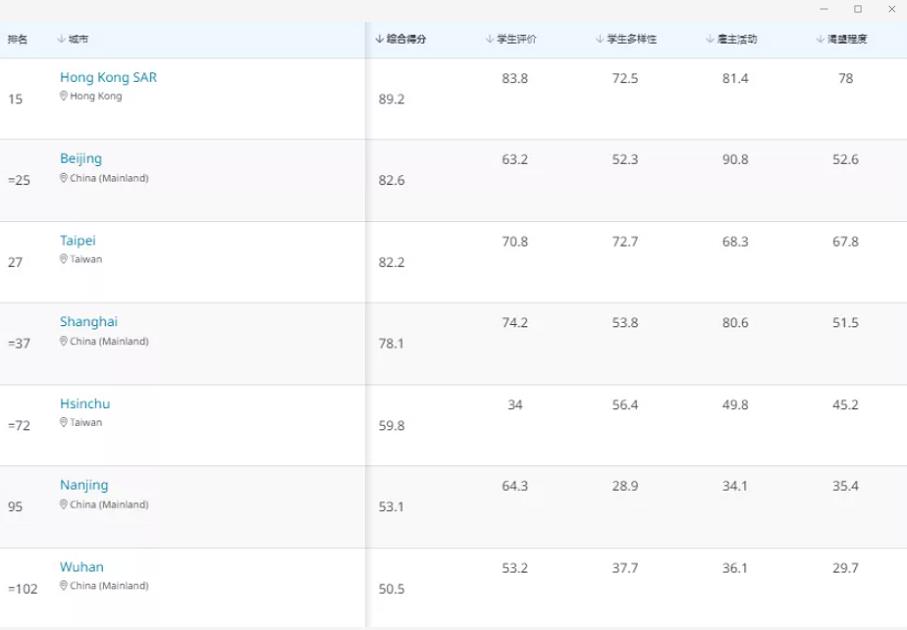
Task: Click the 74.2 value in Shanghai's row
Action: coord(515,323)
